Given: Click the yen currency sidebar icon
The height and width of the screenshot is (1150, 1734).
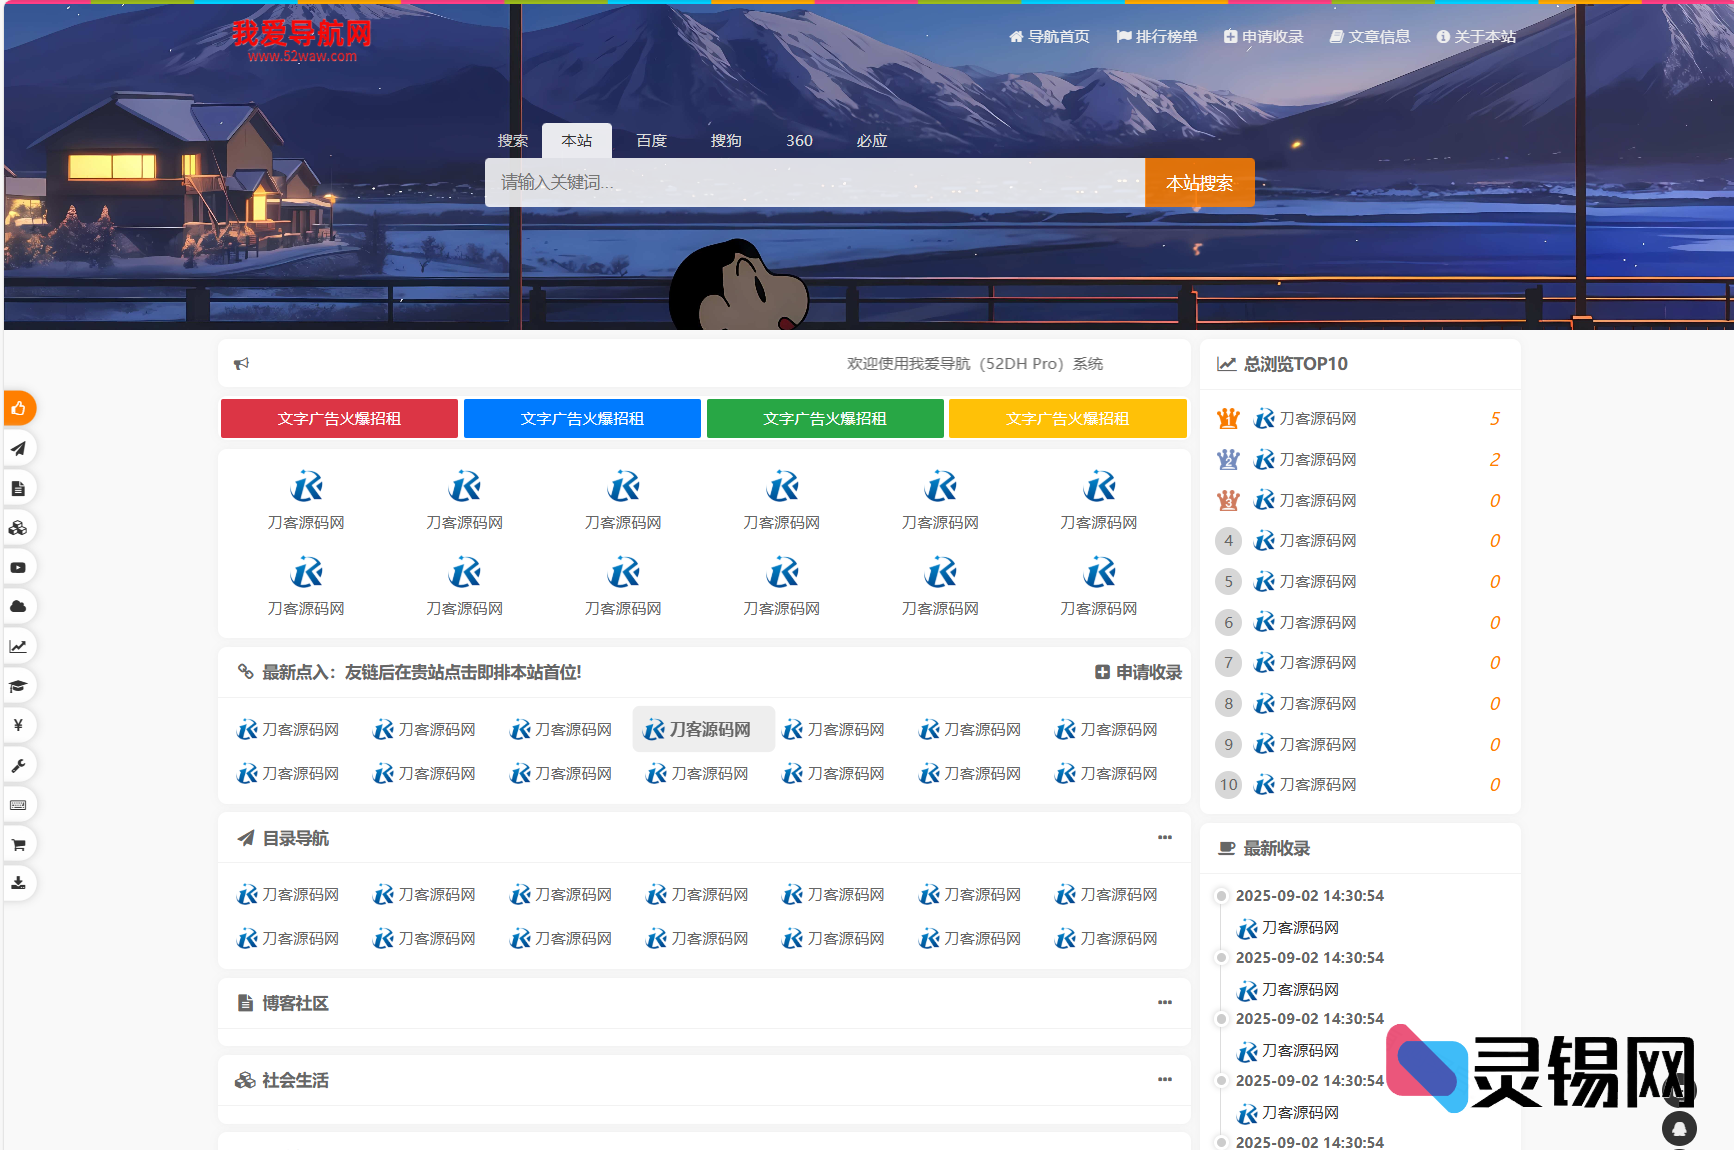Looking at the screenshot, I should (18, 725).
